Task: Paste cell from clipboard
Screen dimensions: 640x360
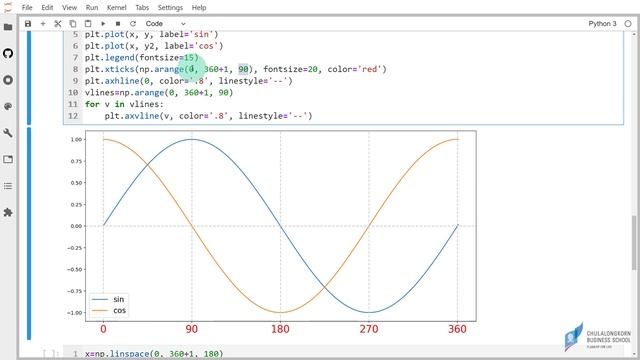Action: pyautogui.click(x=88, y=24)
